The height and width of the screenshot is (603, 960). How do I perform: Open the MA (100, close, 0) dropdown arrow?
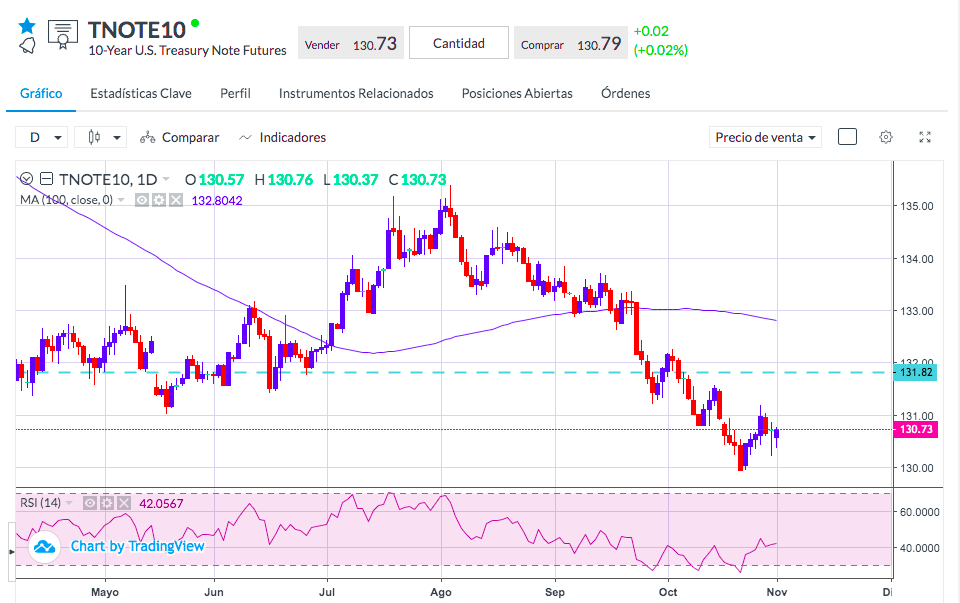[121, 200]
